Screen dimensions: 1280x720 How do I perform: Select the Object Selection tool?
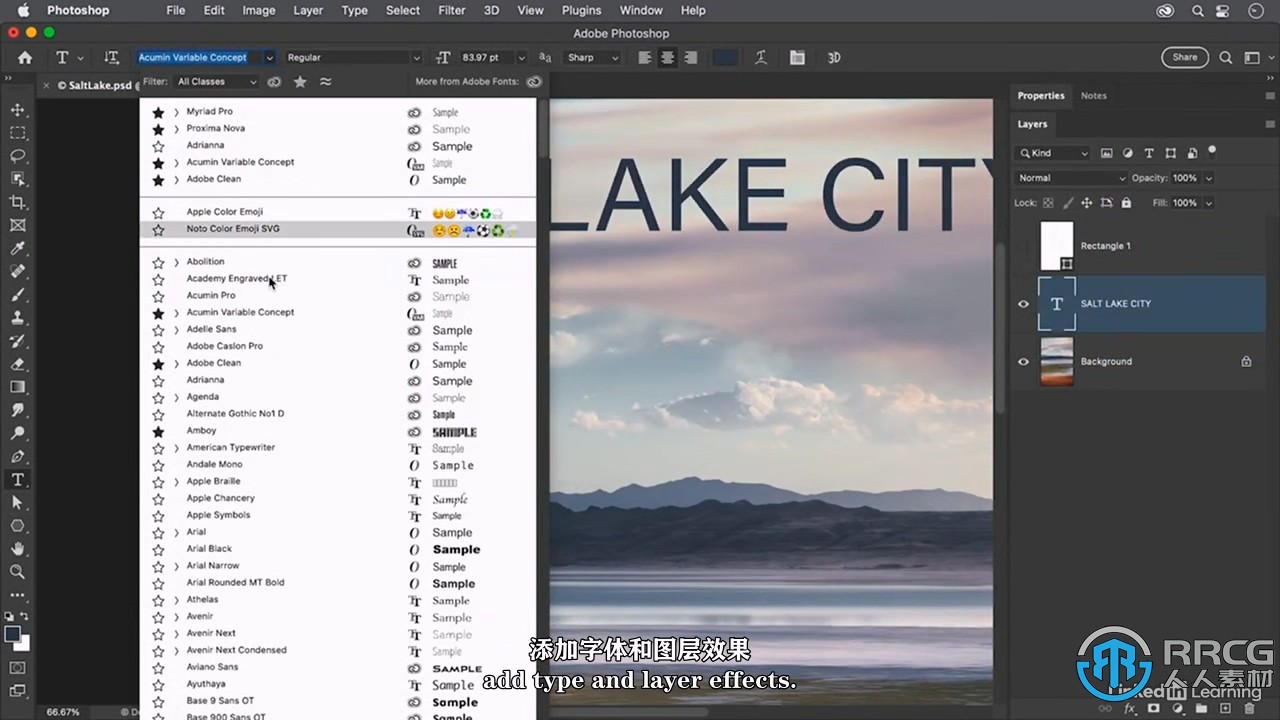point(17,179)
